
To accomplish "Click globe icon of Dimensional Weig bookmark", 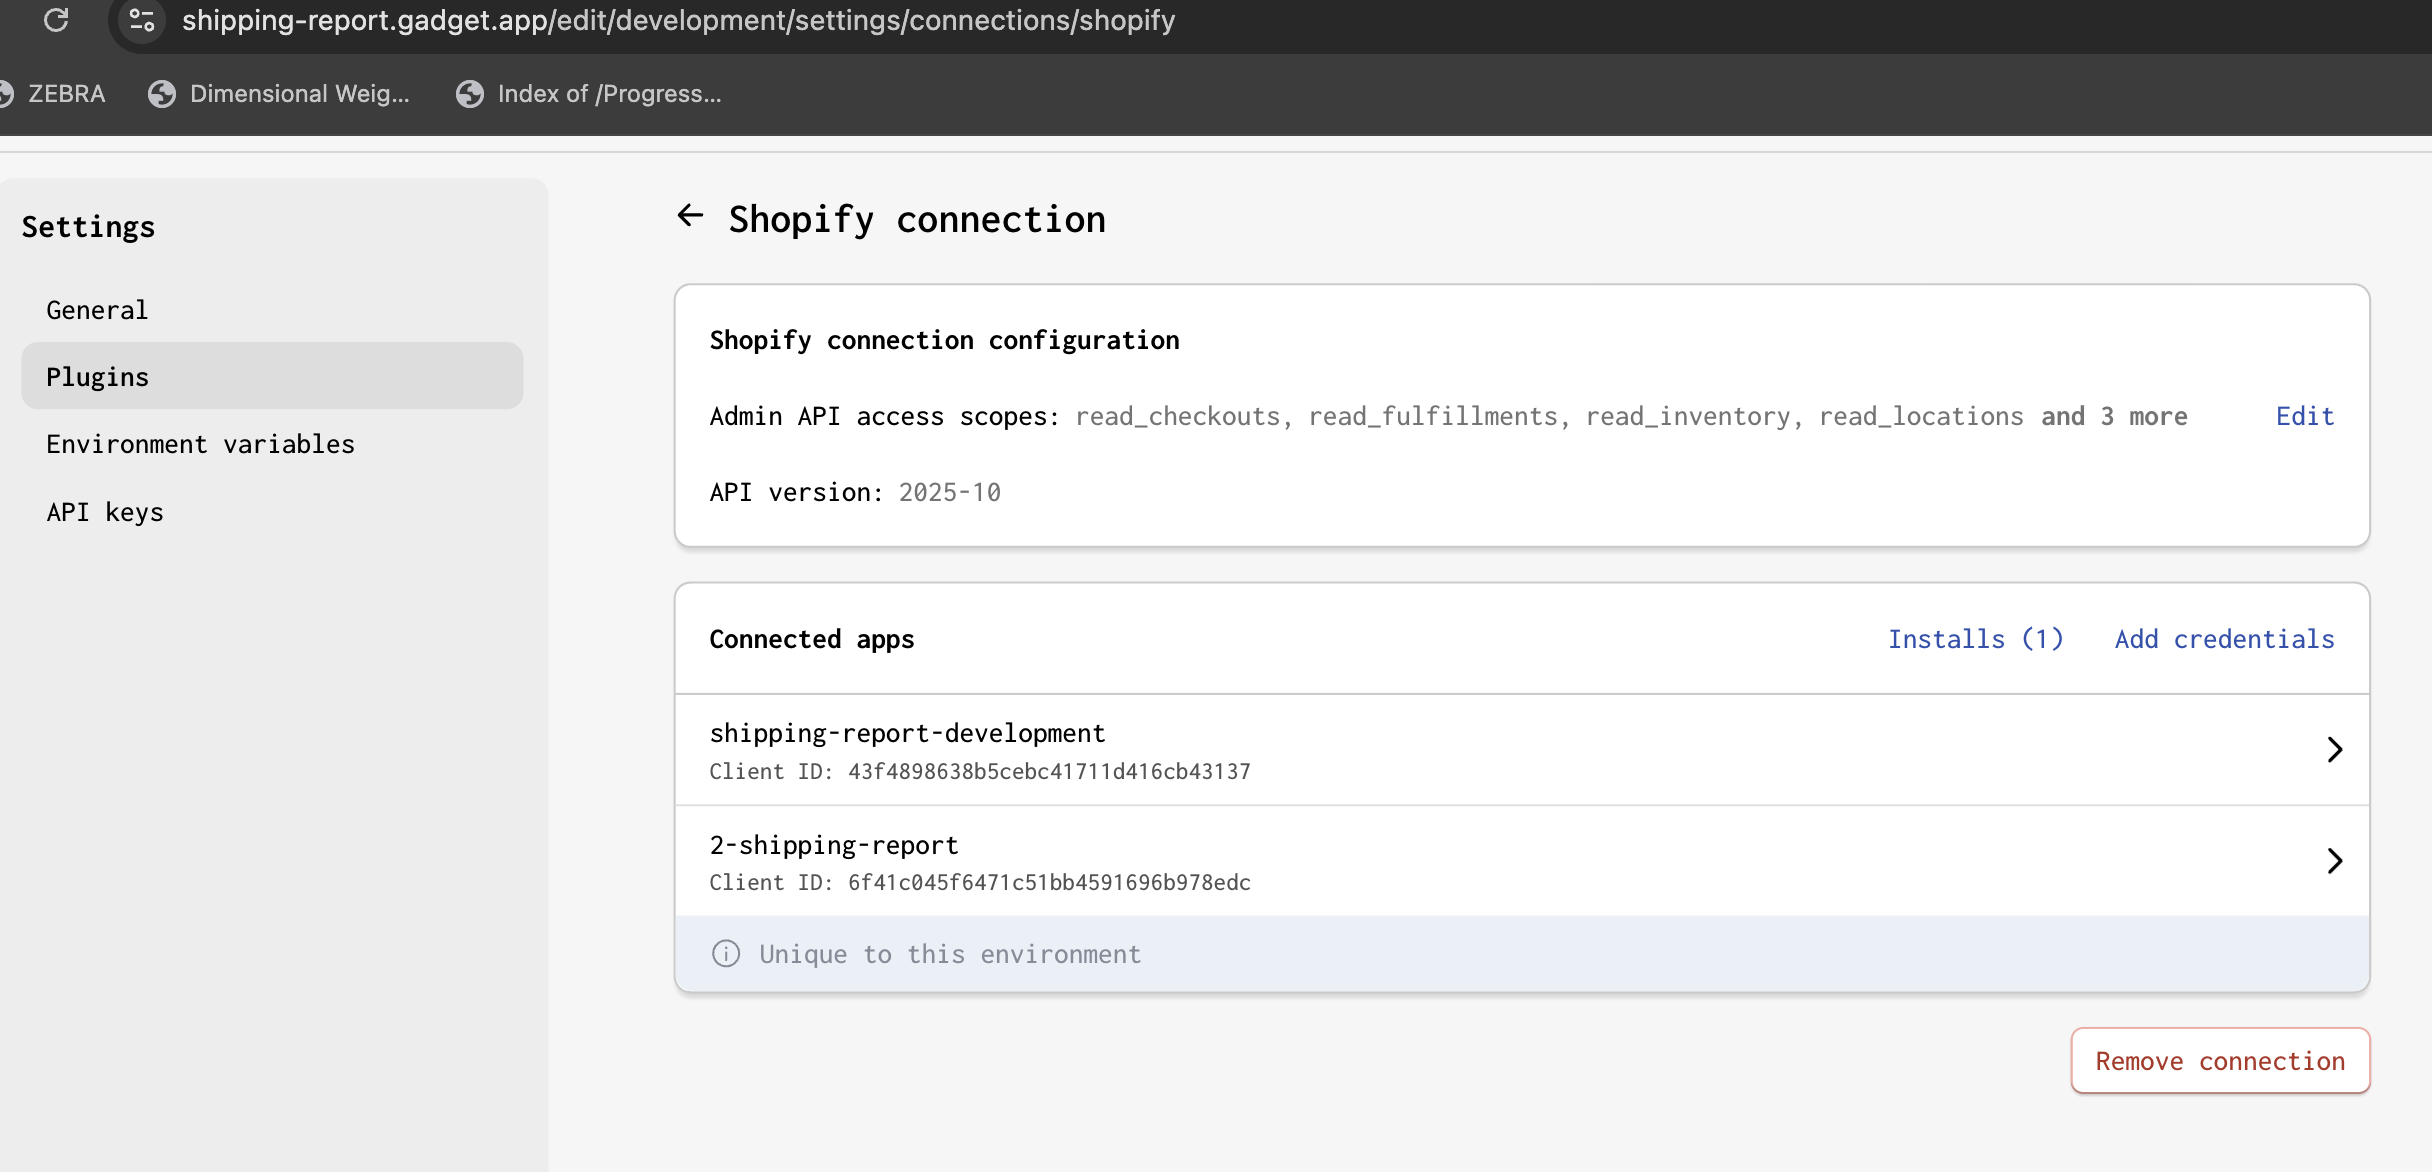I will [162, 94].
